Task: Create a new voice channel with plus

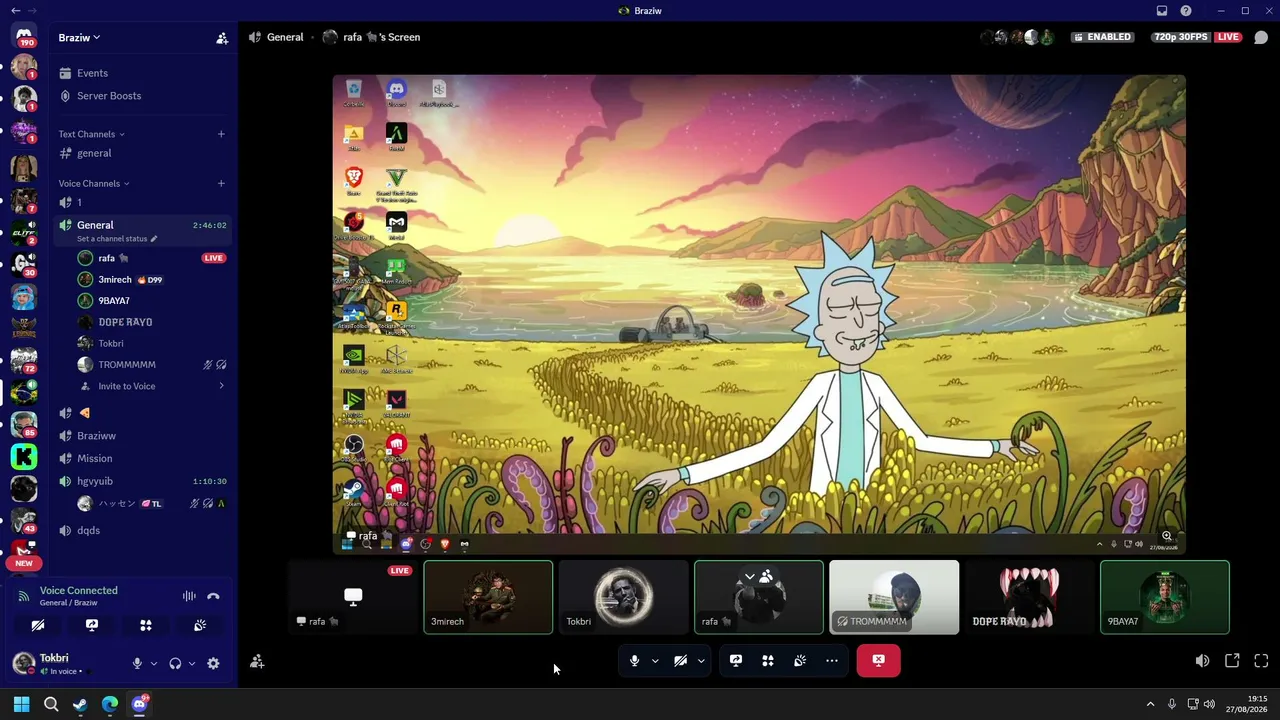Action: point(221,184)
